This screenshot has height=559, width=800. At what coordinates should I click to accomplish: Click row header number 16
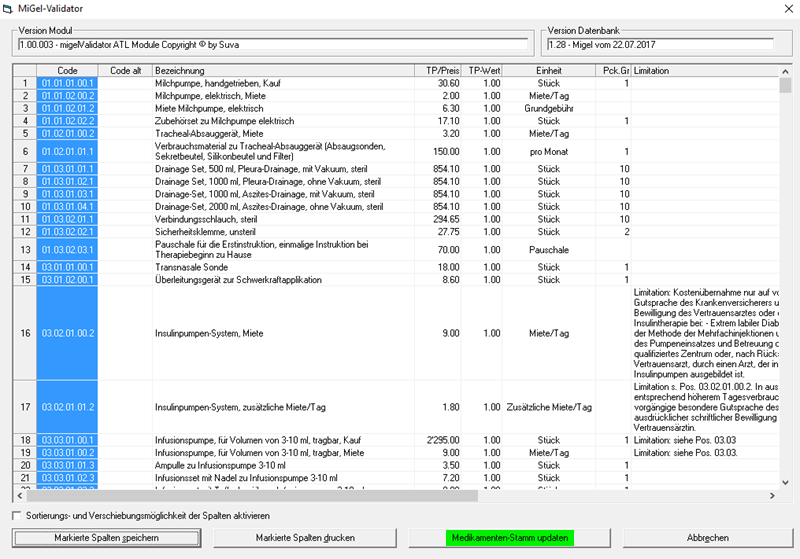tap(25, 333)
